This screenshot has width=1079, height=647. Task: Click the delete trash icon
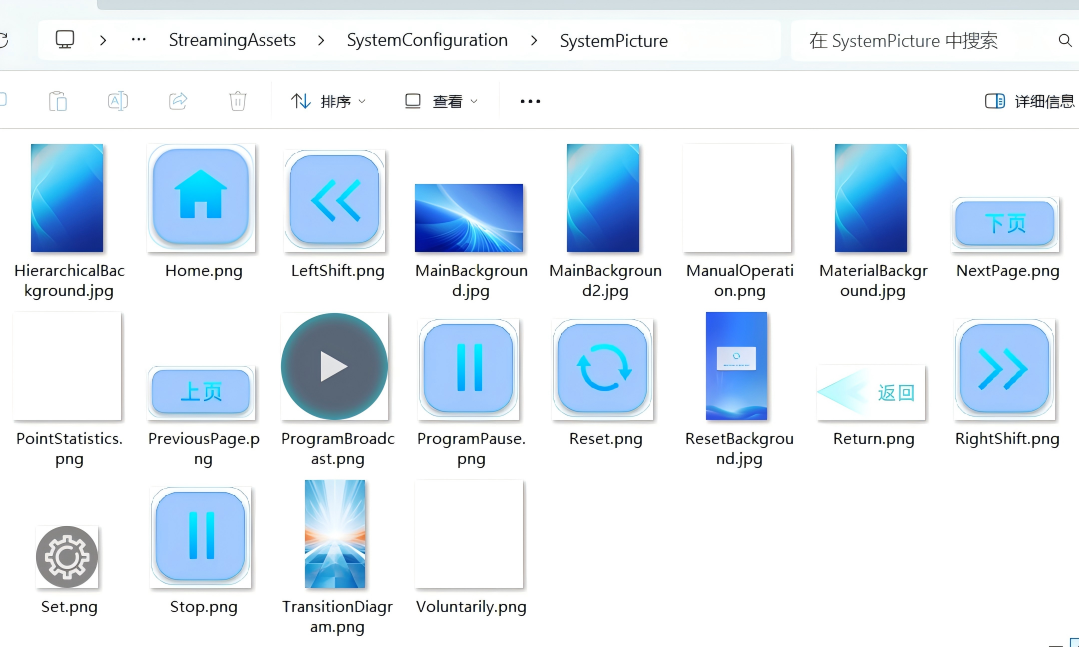[238, 101]
